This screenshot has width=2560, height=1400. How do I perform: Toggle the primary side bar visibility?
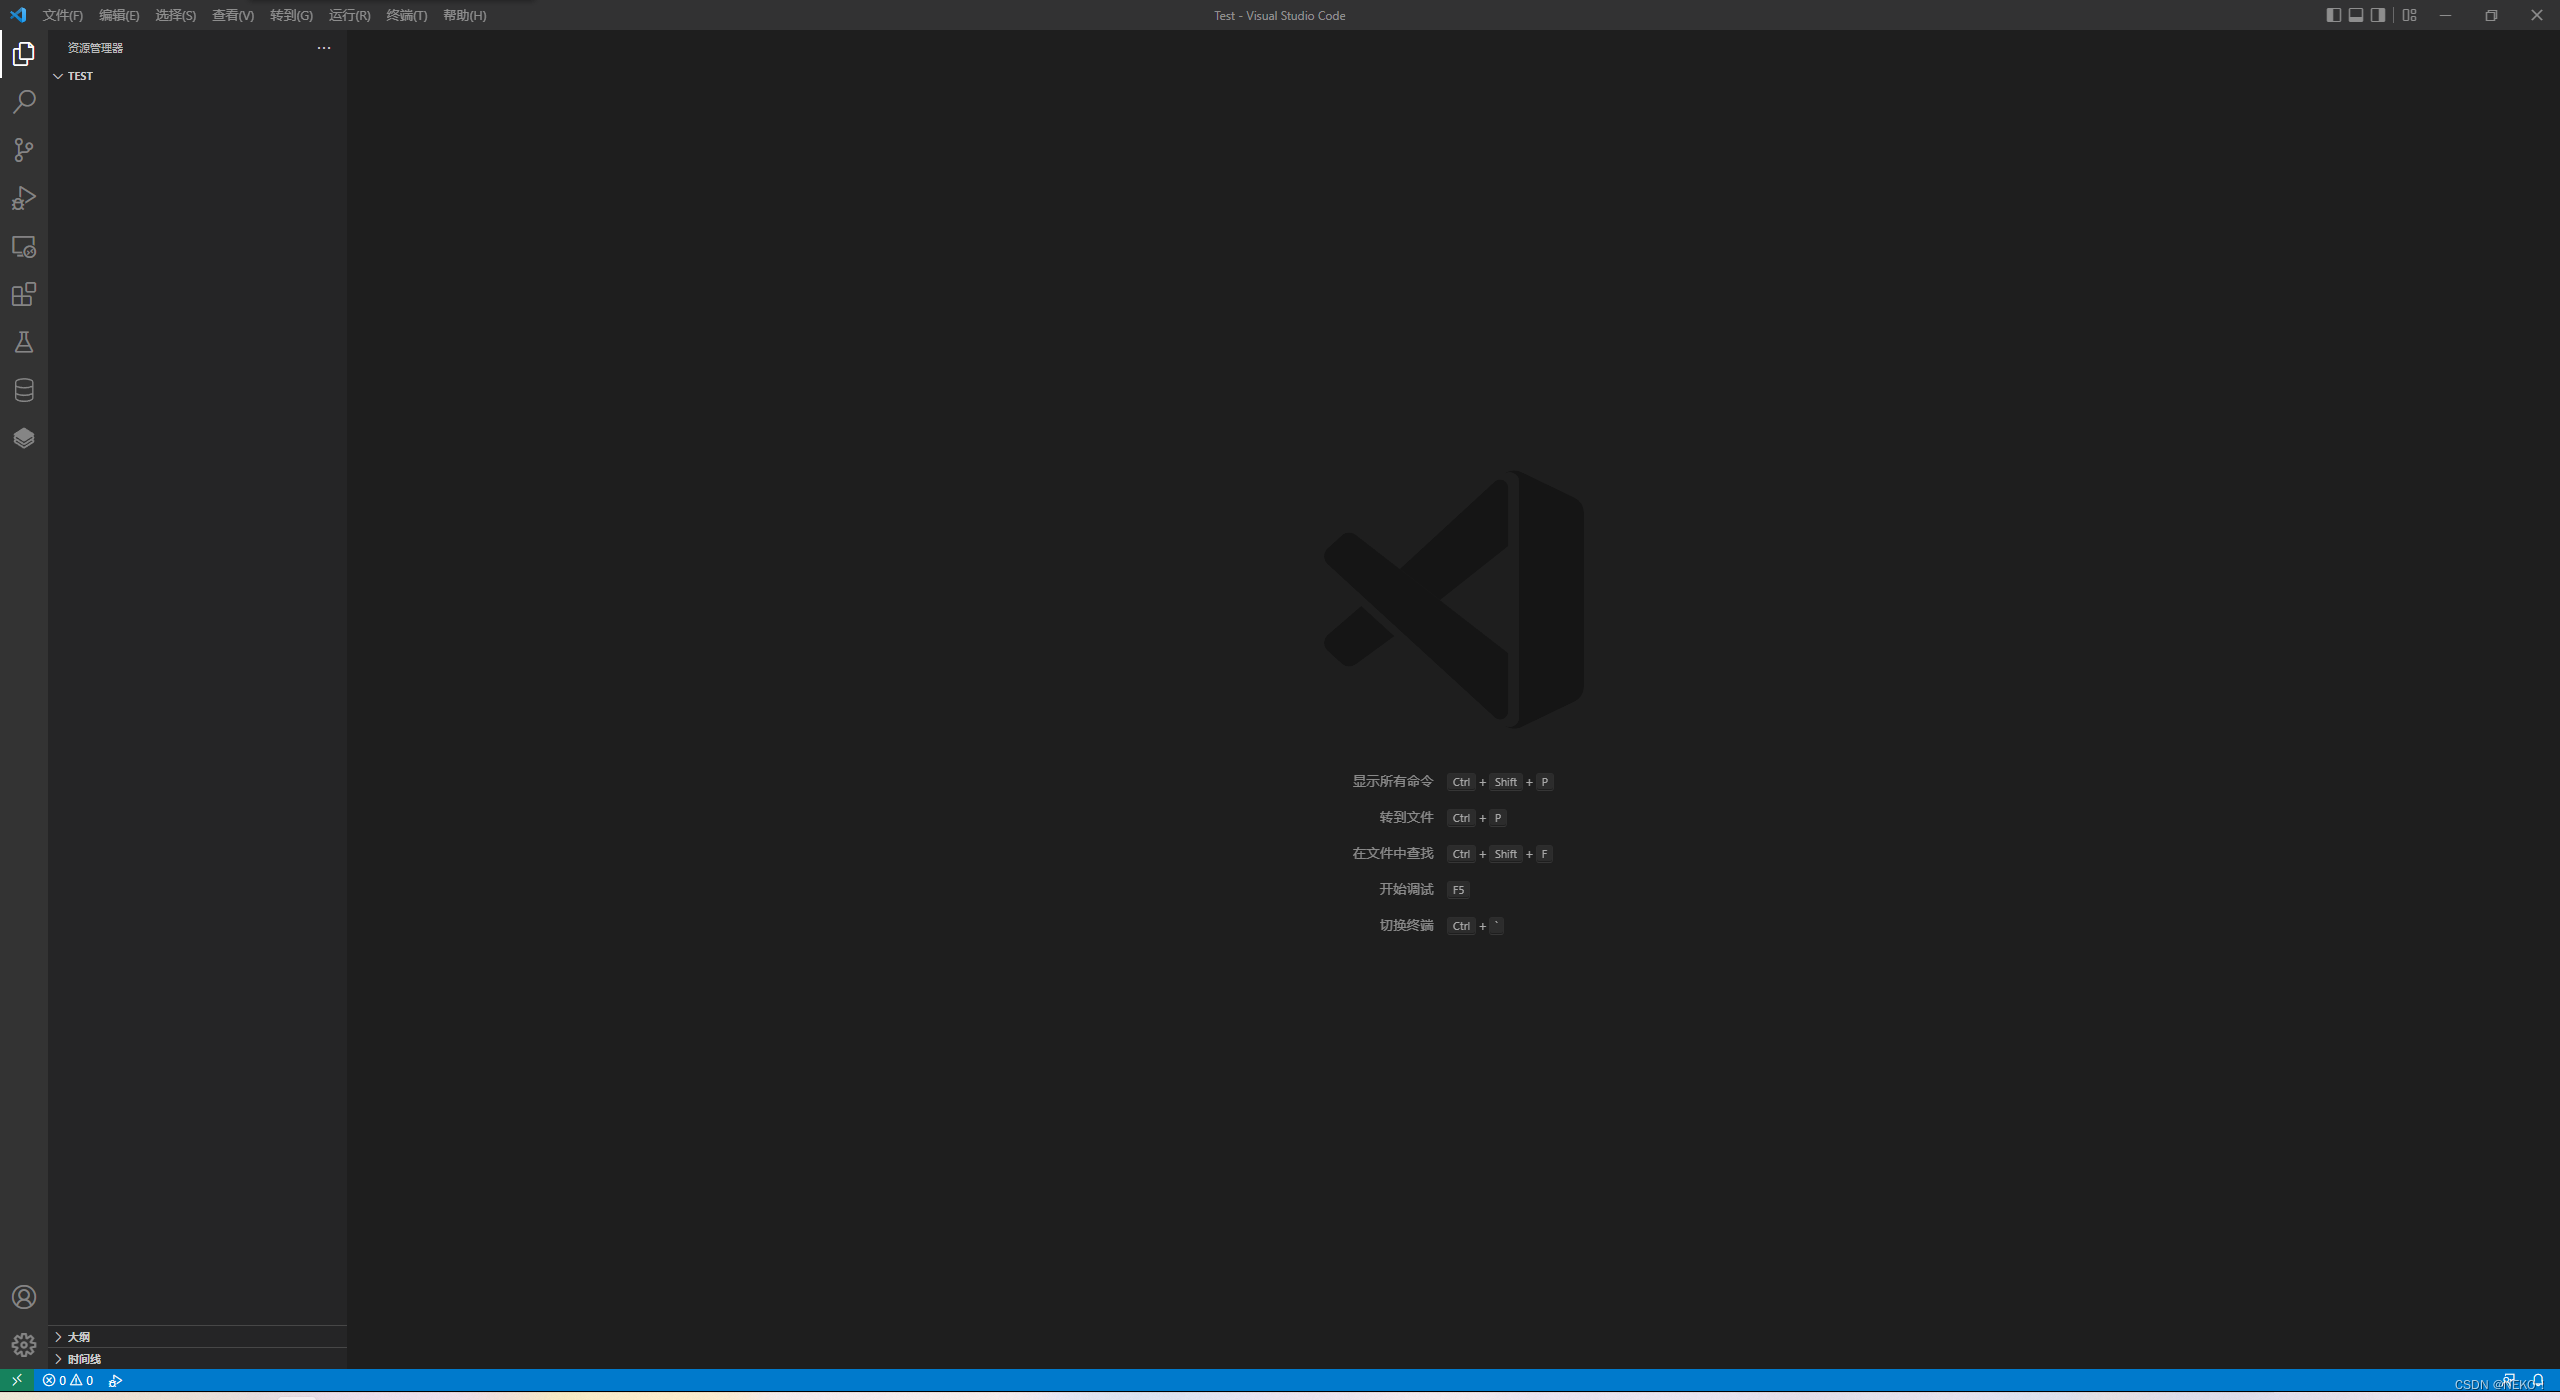point(2333,15)
